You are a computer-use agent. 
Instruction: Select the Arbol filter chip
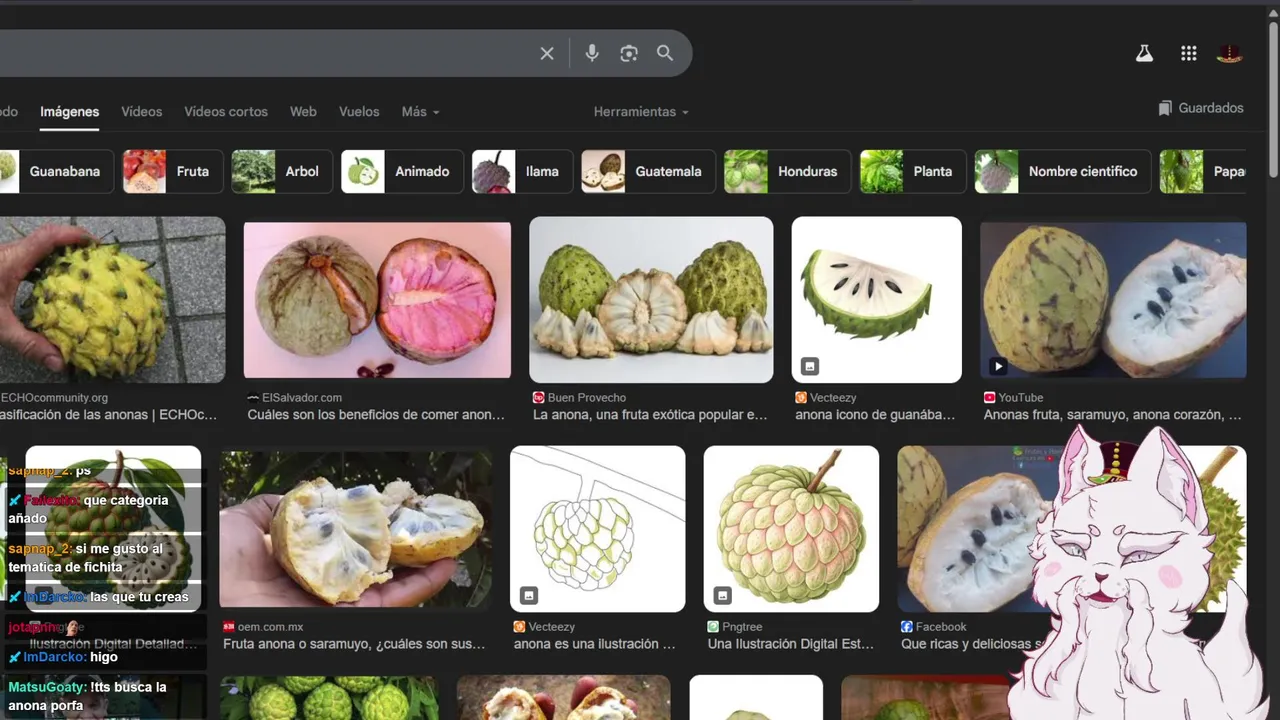click(281, 171)
